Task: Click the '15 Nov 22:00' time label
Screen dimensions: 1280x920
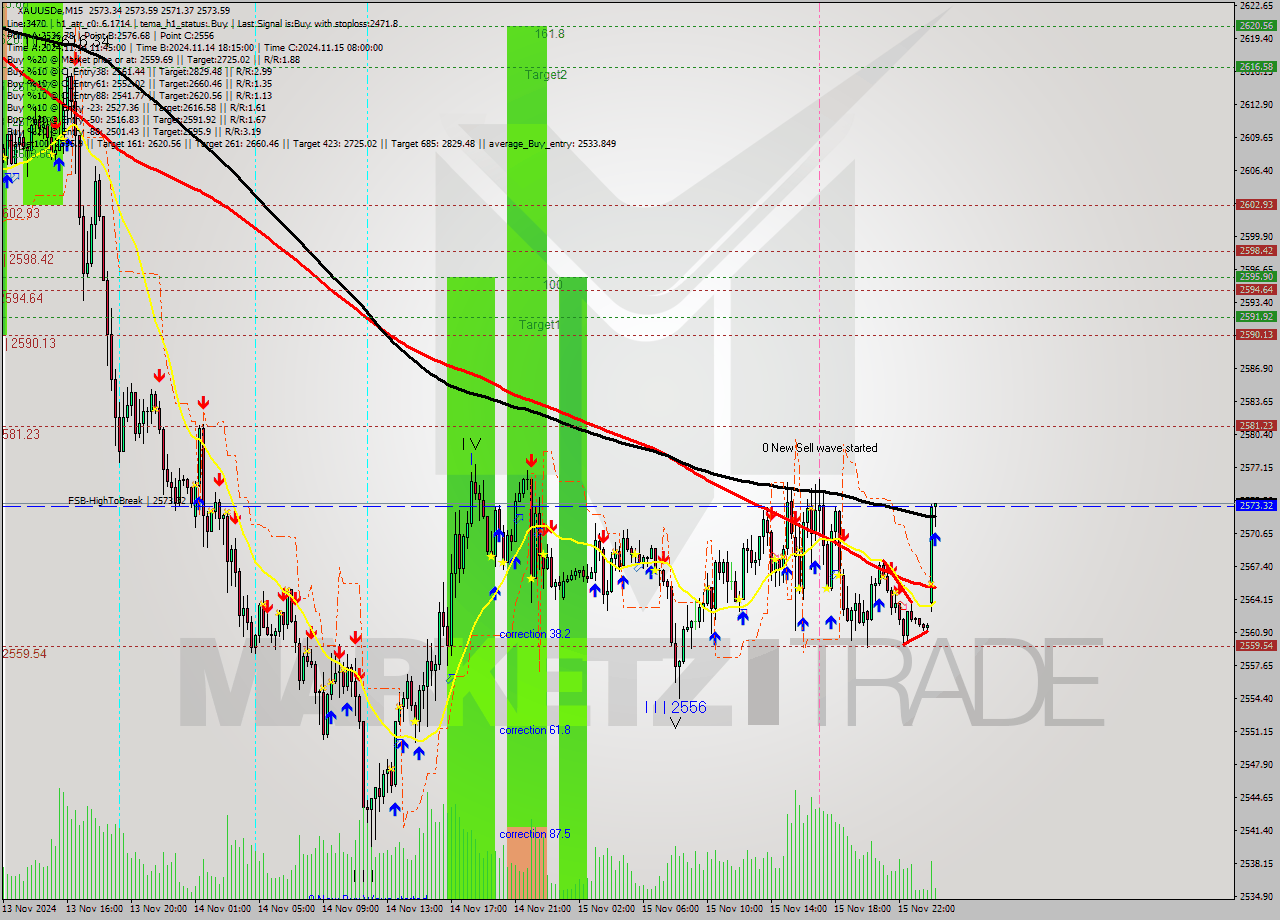Action: (926, 909)
